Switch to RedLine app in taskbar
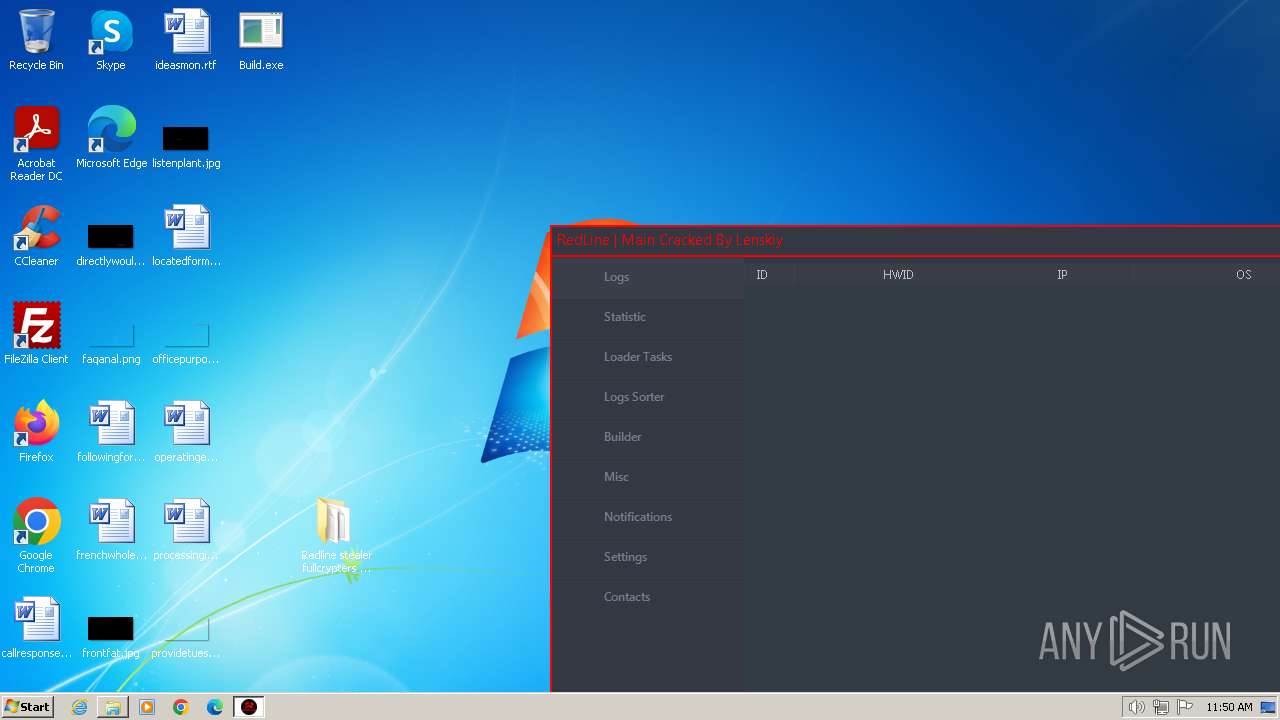The width and height of the screenshot is (1280, 720). (249, 707)
